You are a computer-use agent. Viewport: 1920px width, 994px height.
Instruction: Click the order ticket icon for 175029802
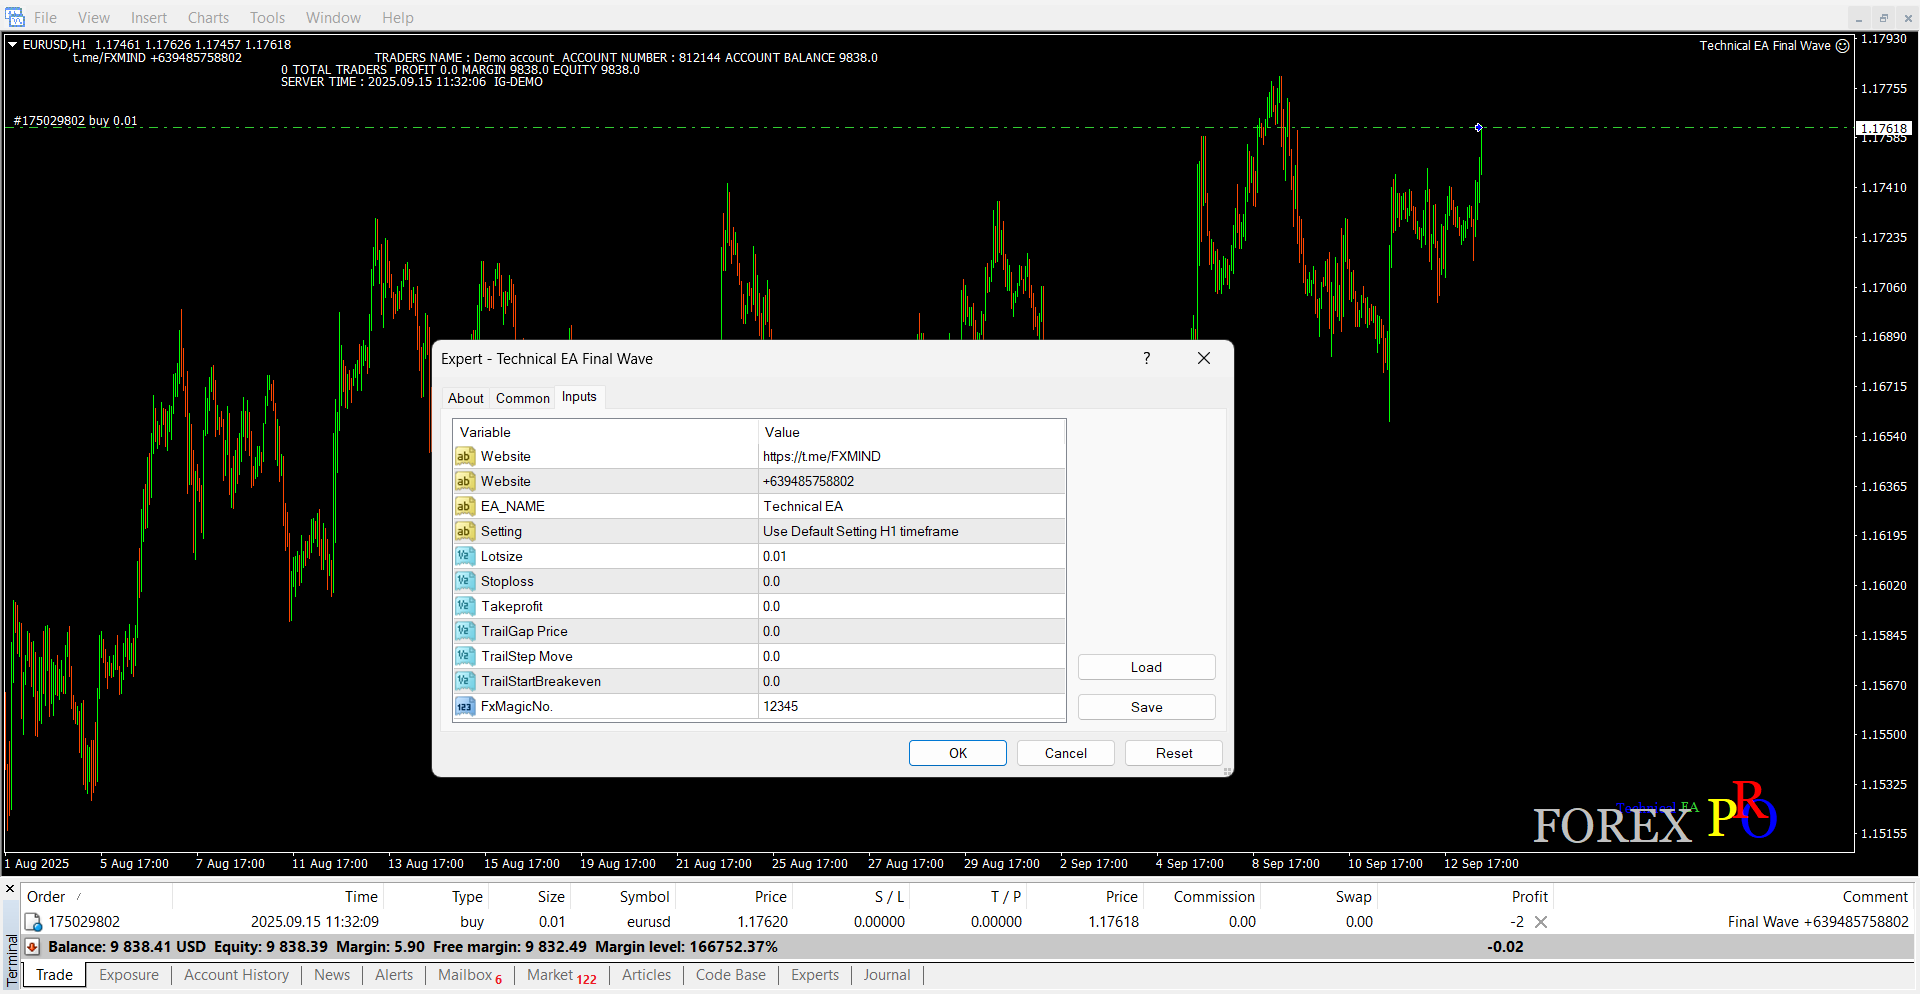point(33,922)
